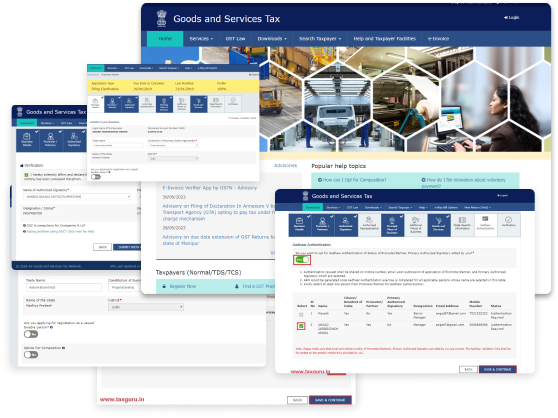Open Business Details step in Verification window
Screen dimensions: 558x418
click(27, 140)
